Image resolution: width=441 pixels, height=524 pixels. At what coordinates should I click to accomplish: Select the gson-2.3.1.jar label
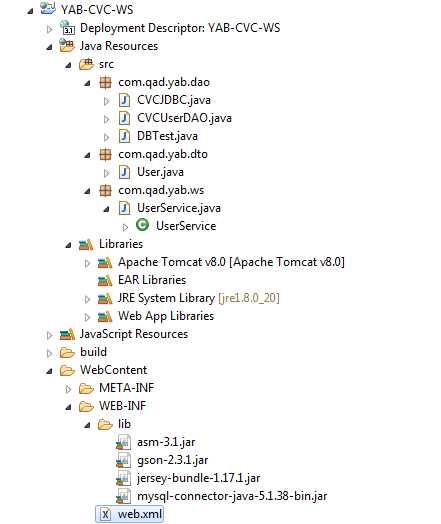click(x=173, y=460)
